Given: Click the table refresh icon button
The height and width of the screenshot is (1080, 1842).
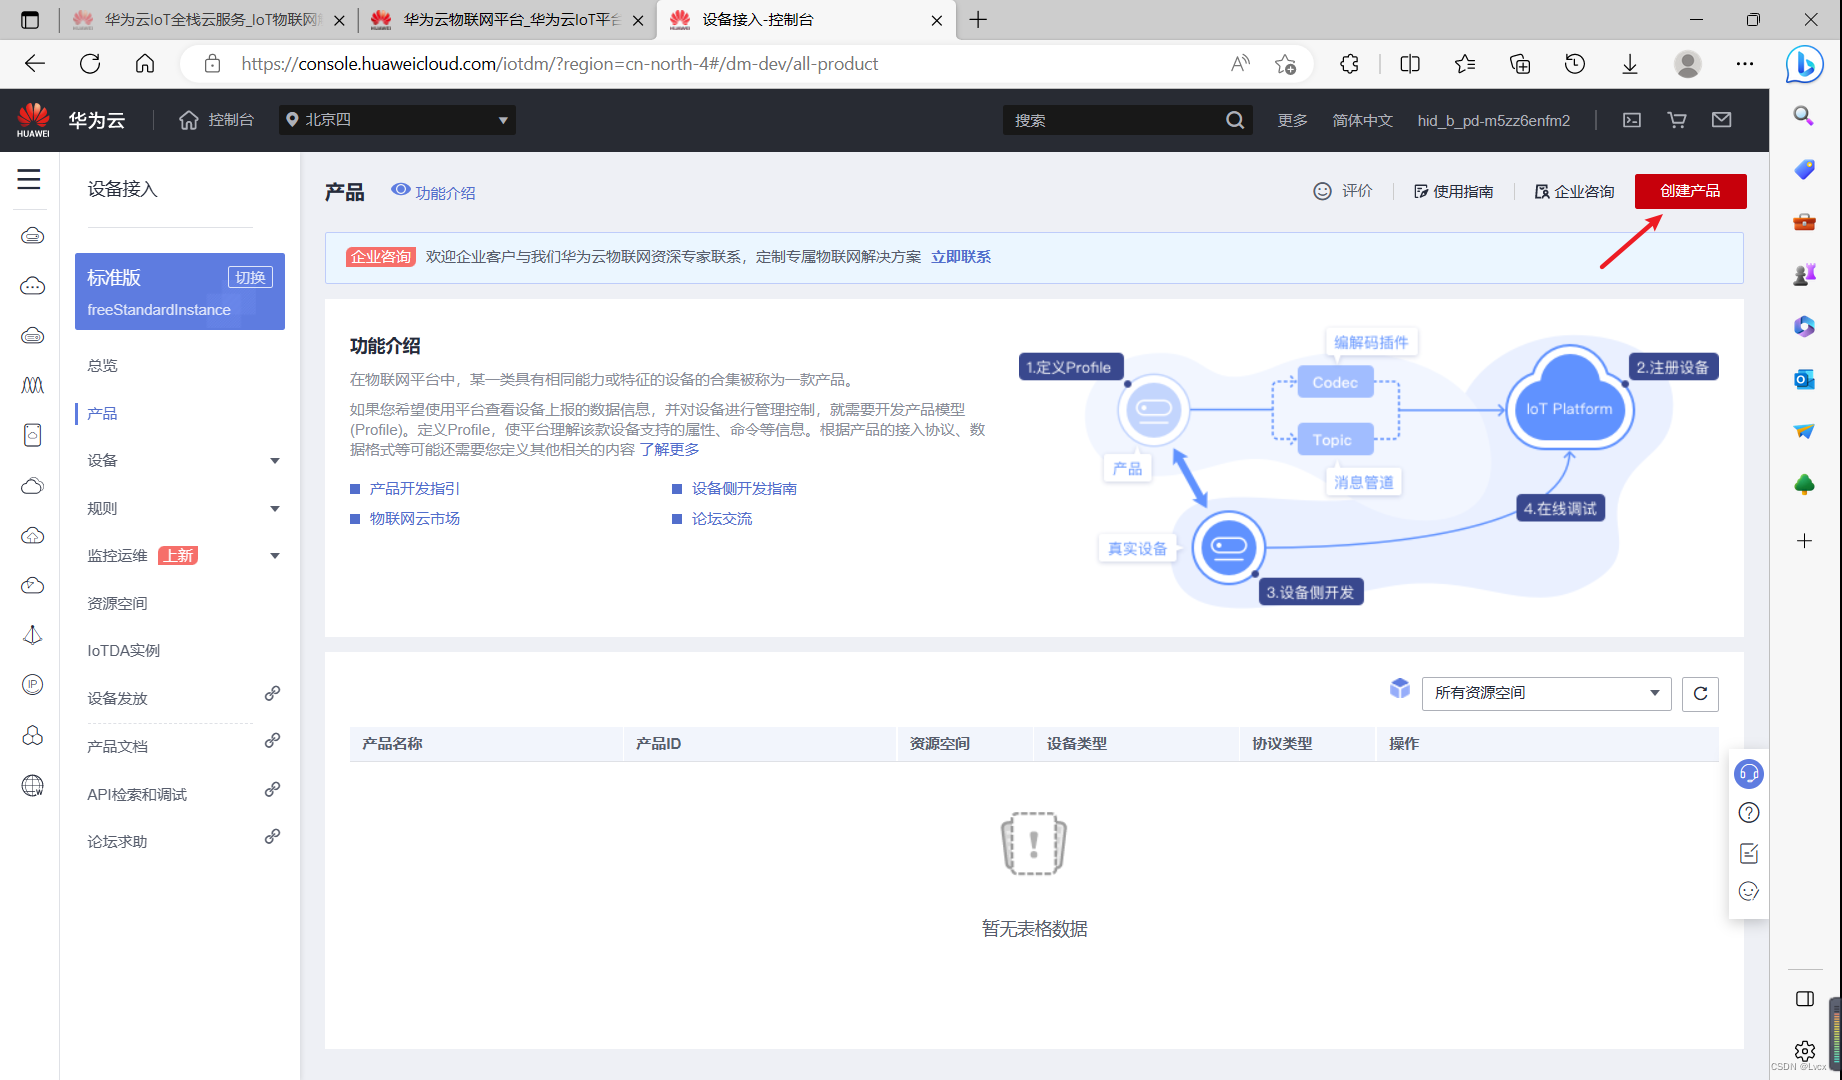Looking at the screenshot, I should (x=1700, y=693).
